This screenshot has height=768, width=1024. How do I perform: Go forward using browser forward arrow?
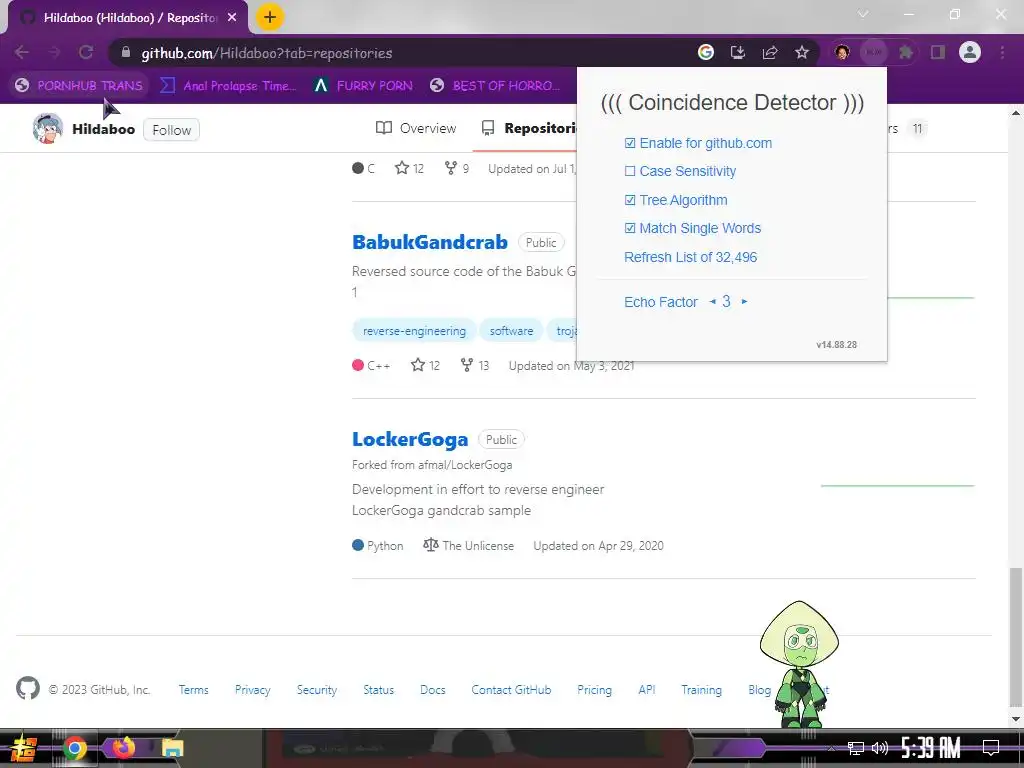coord(54,52)
